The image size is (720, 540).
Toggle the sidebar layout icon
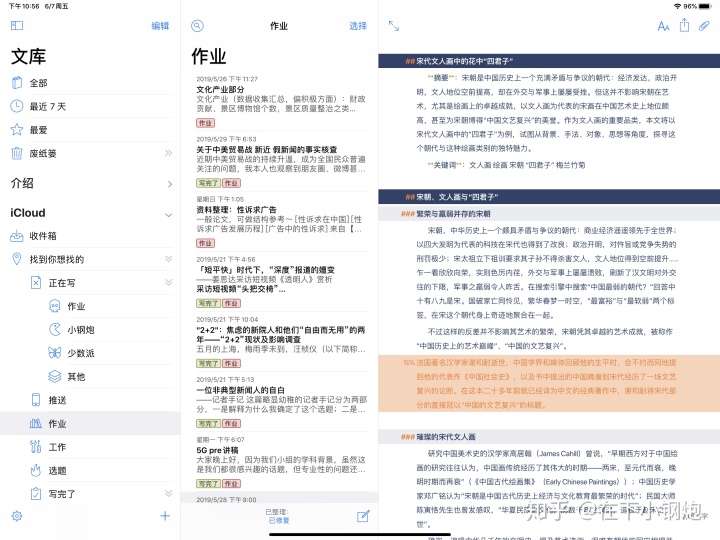tap(17, 25)
